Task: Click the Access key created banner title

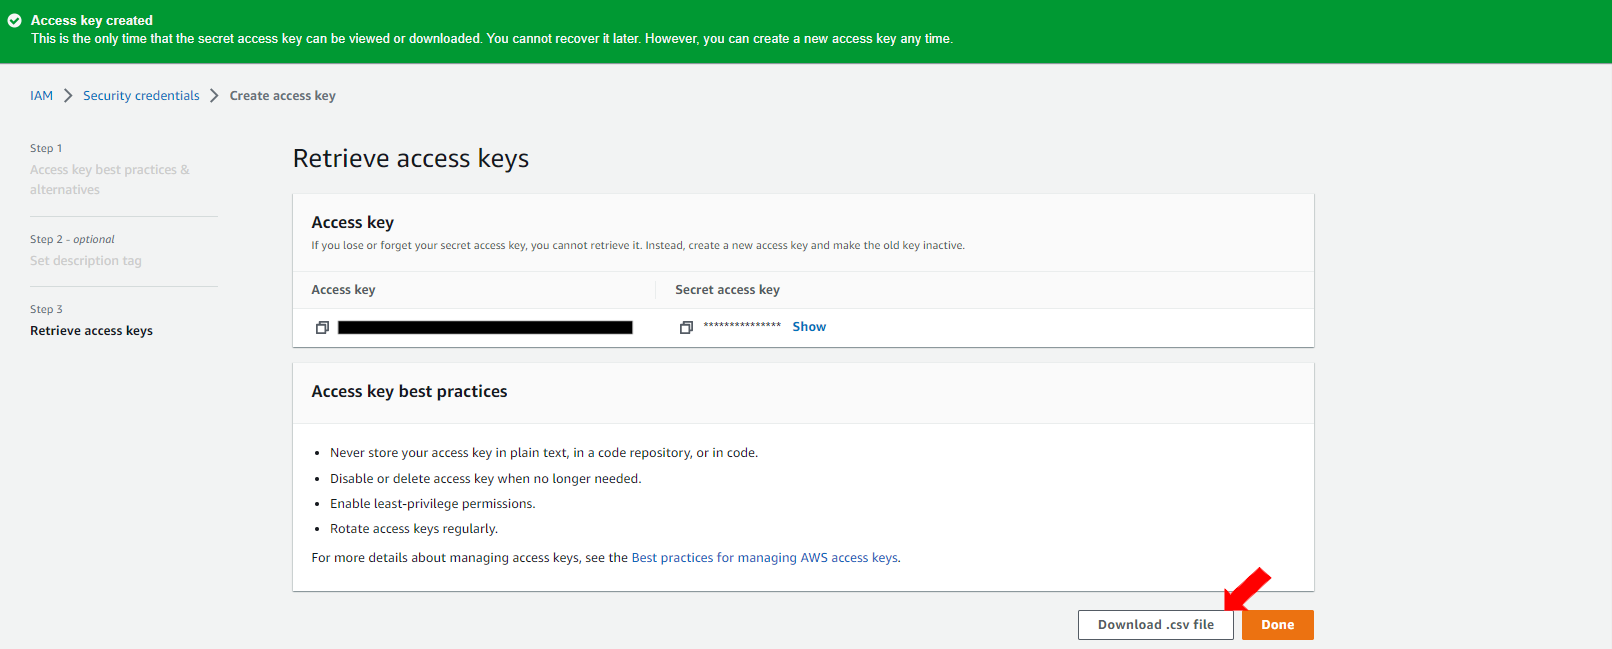Action: pos(92,20)
